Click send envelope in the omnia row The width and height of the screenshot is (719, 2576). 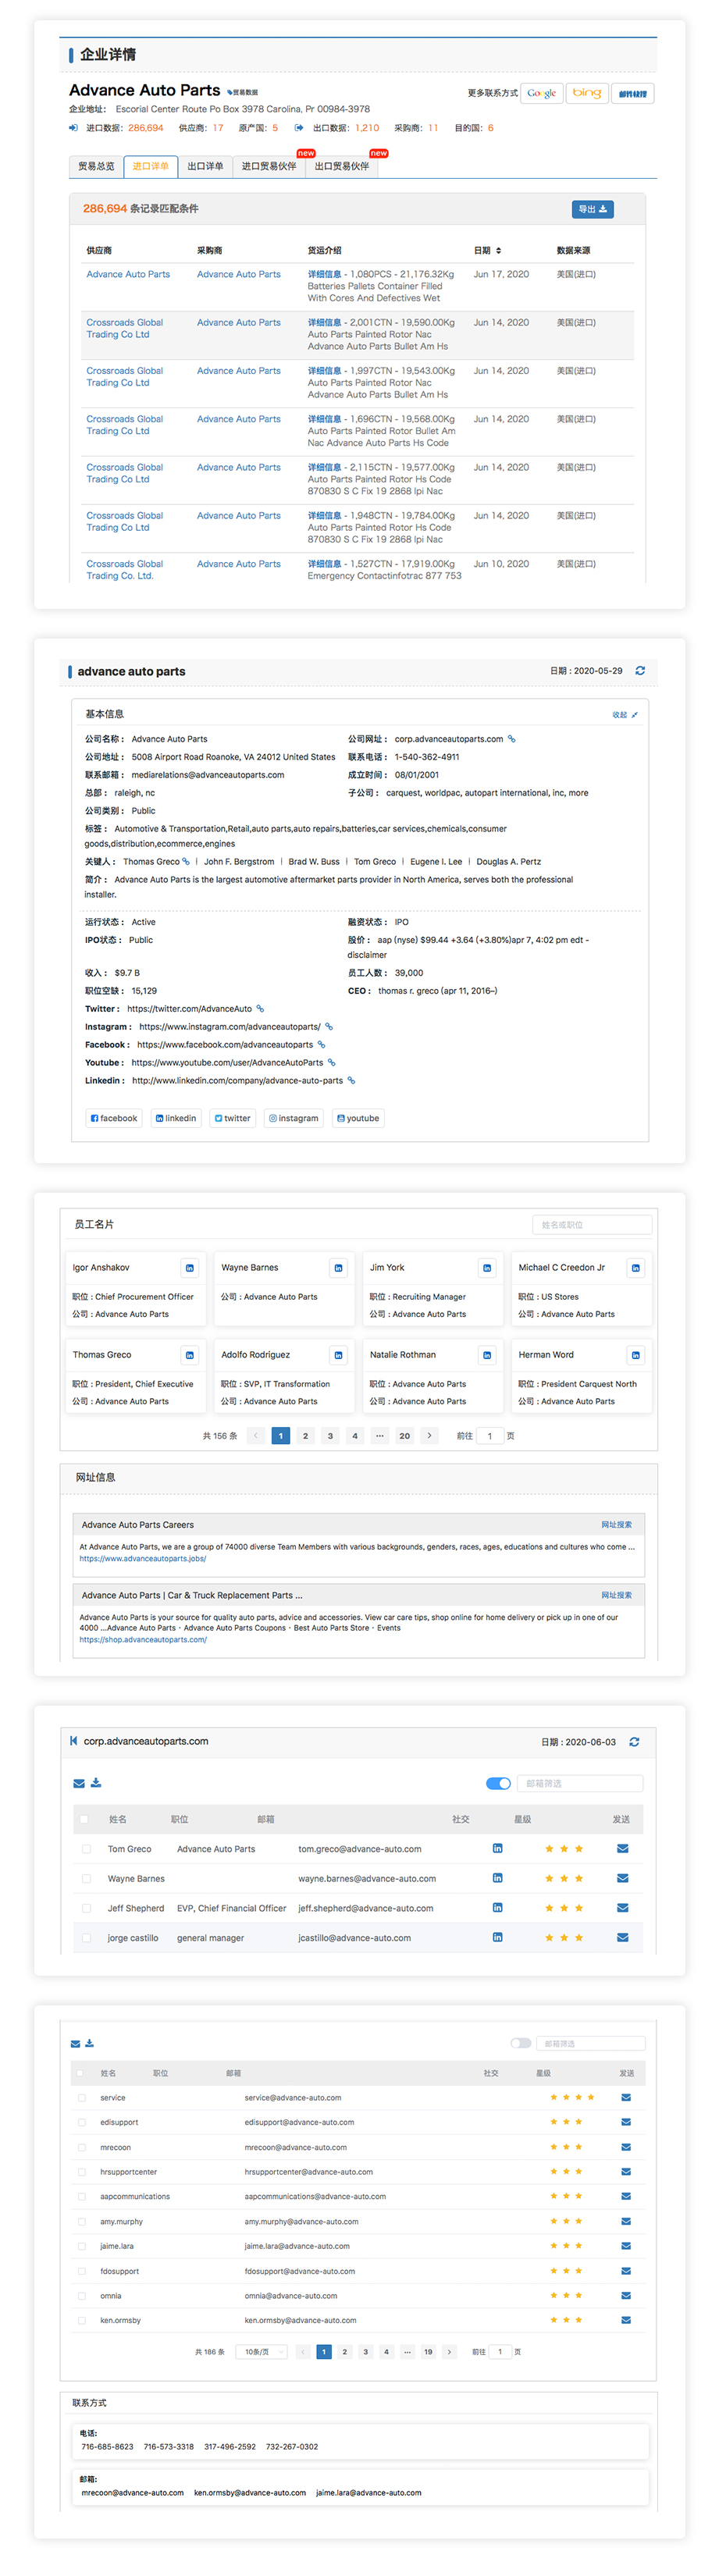[x=626, y=2295]
